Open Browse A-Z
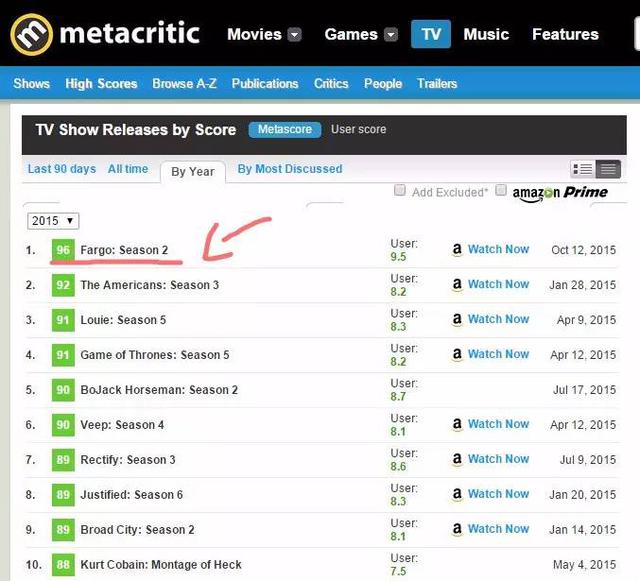This screenshot has height=581, width=640. click(184, 84)
